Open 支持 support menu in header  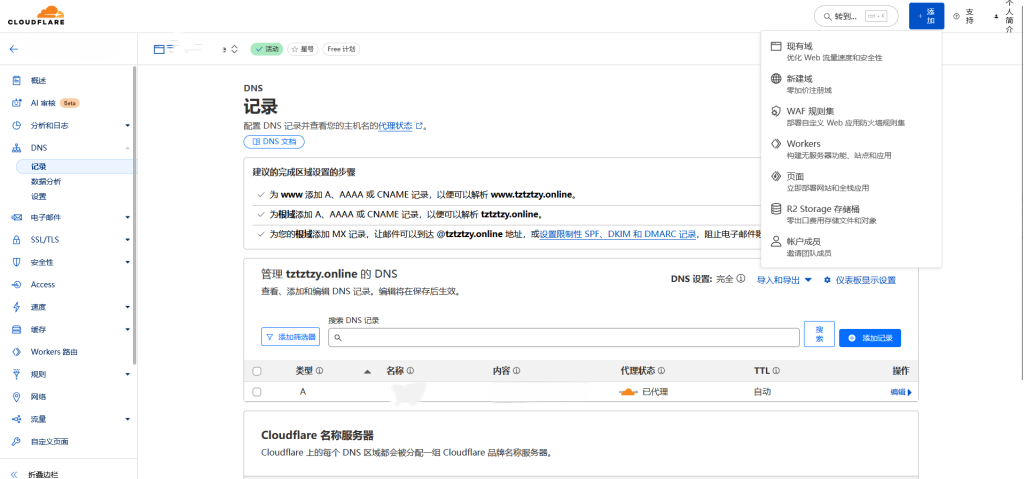[964, 16]
